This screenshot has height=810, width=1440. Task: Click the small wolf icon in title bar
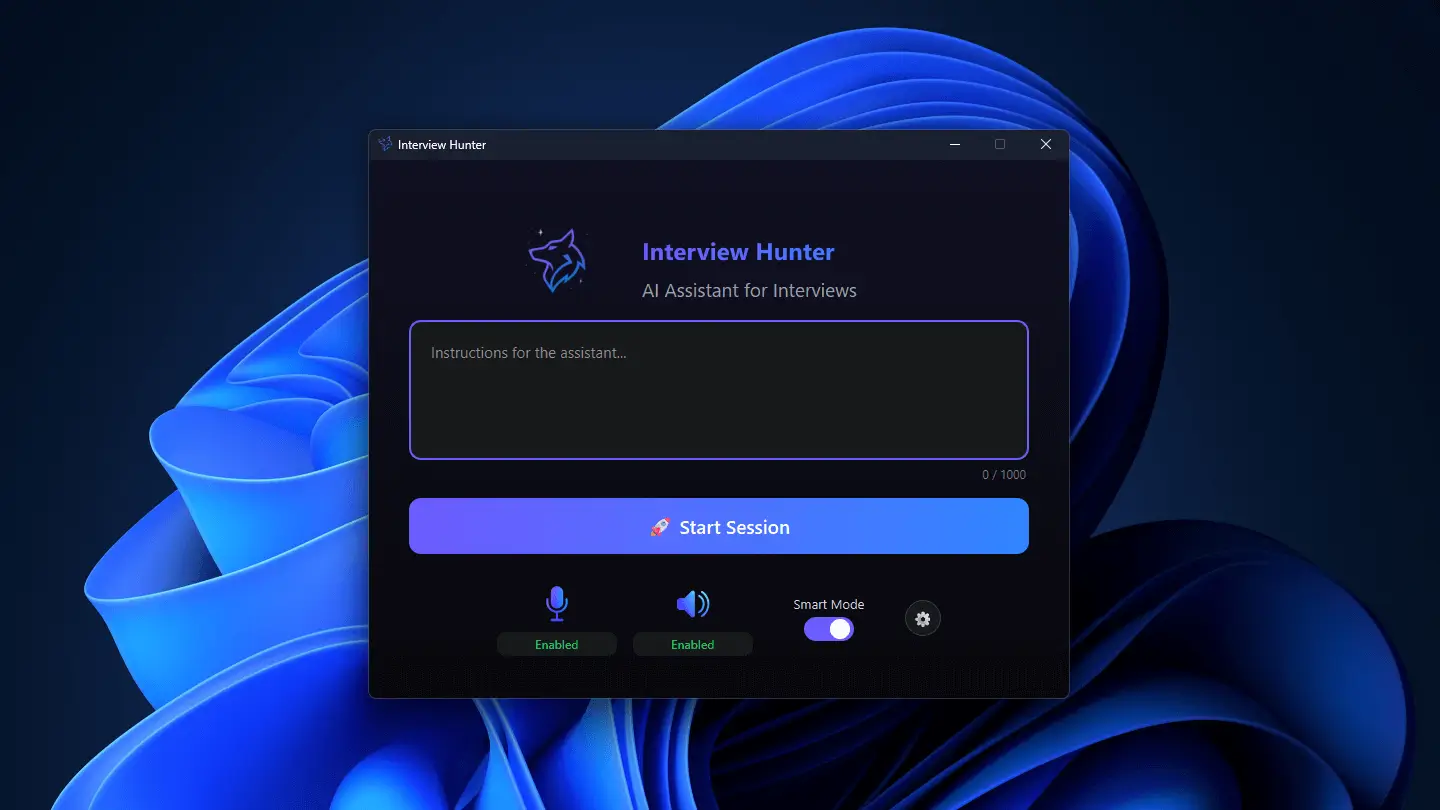[385, 144]
